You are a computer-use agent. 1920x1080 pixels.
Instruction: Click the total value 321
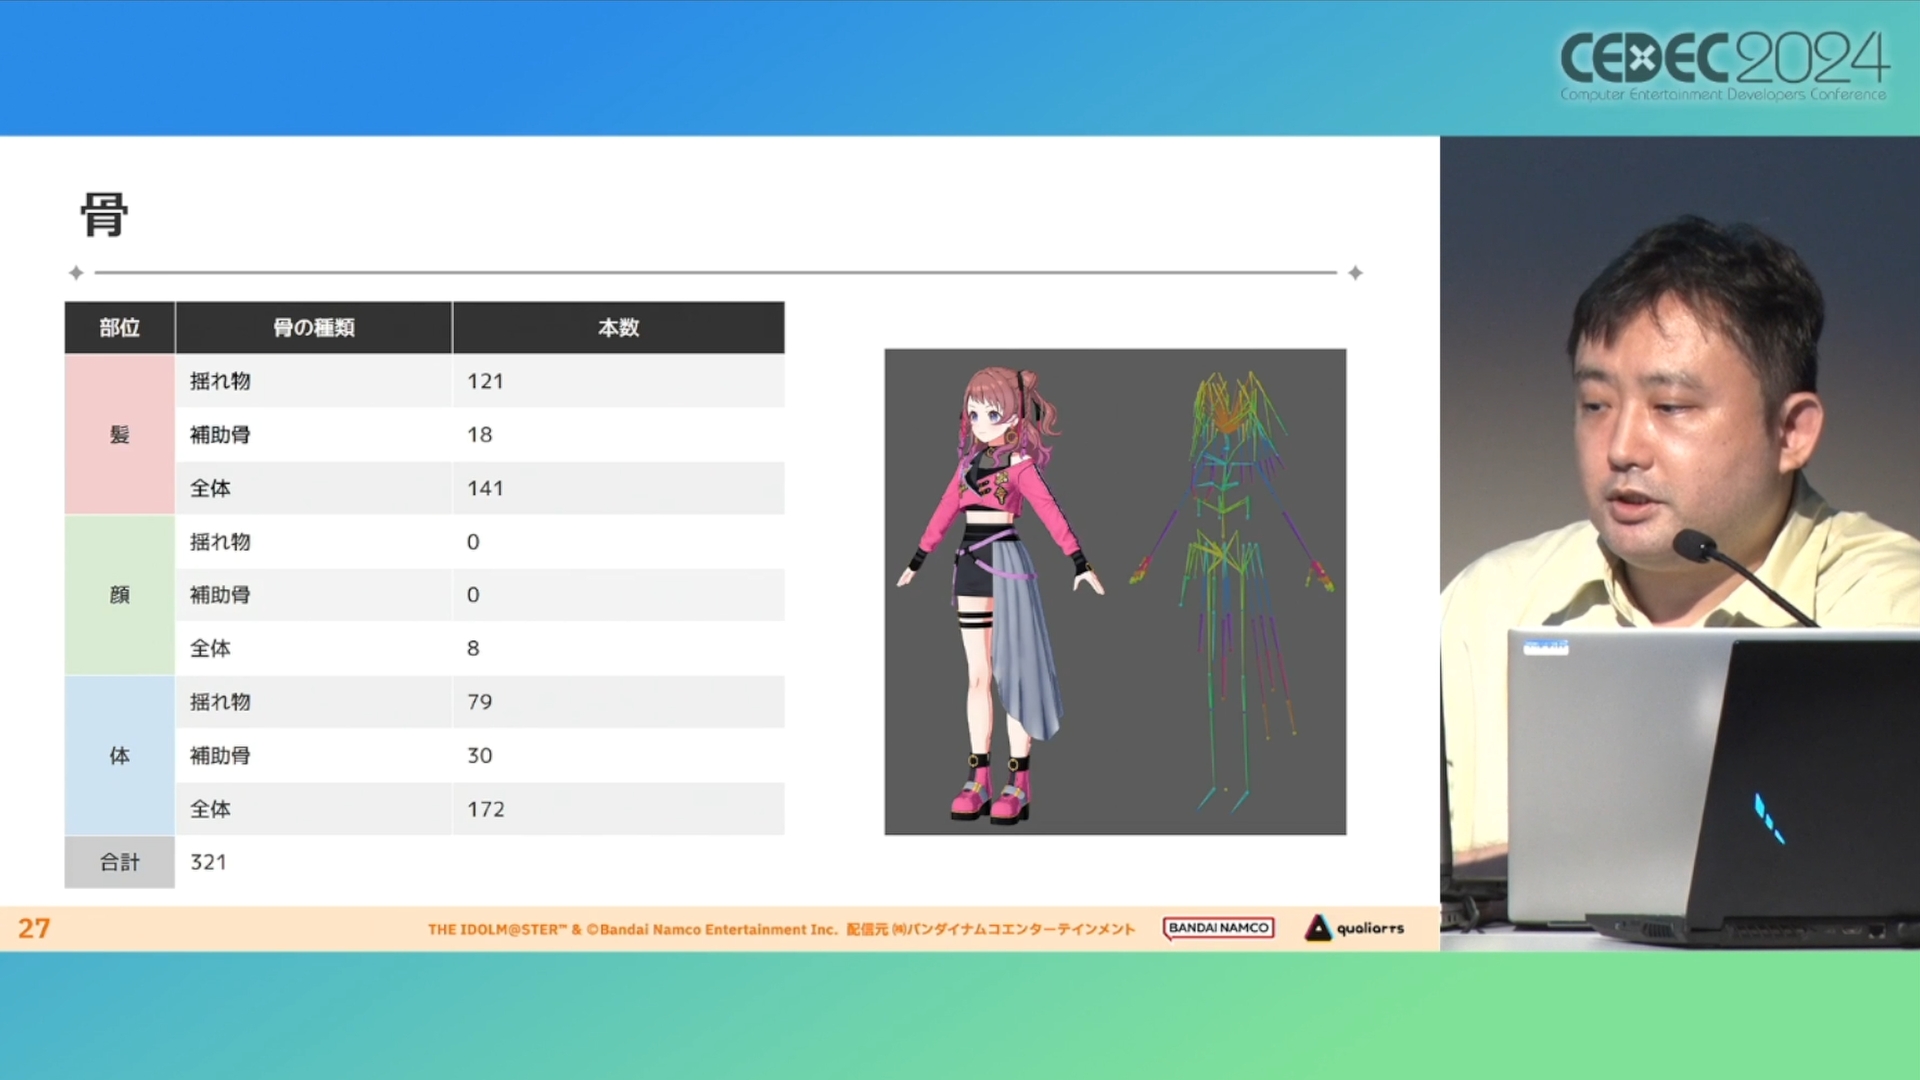(x=208, y=862)
